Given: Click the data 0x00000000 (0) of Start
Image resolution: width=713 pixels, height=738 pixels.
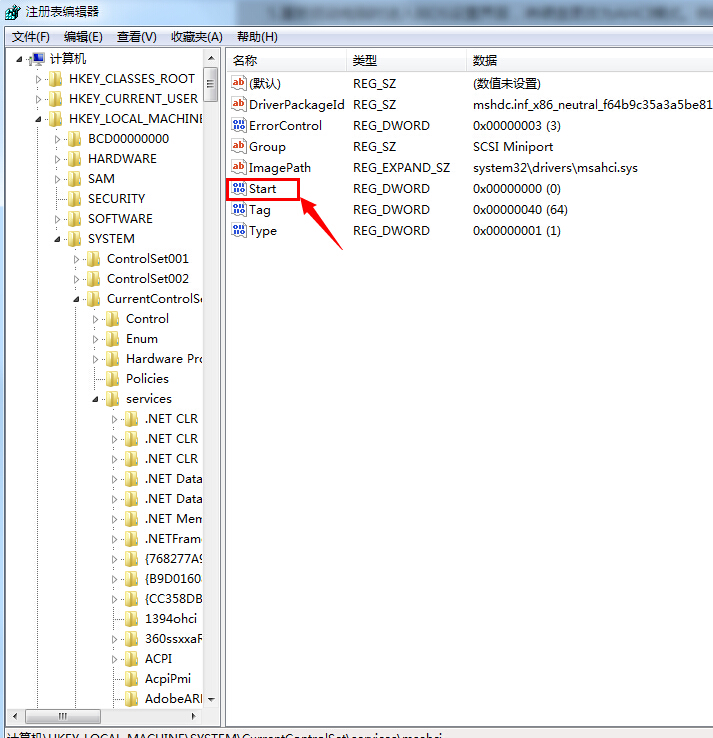Looking at the screenshot, I should [x=517, y=189].
